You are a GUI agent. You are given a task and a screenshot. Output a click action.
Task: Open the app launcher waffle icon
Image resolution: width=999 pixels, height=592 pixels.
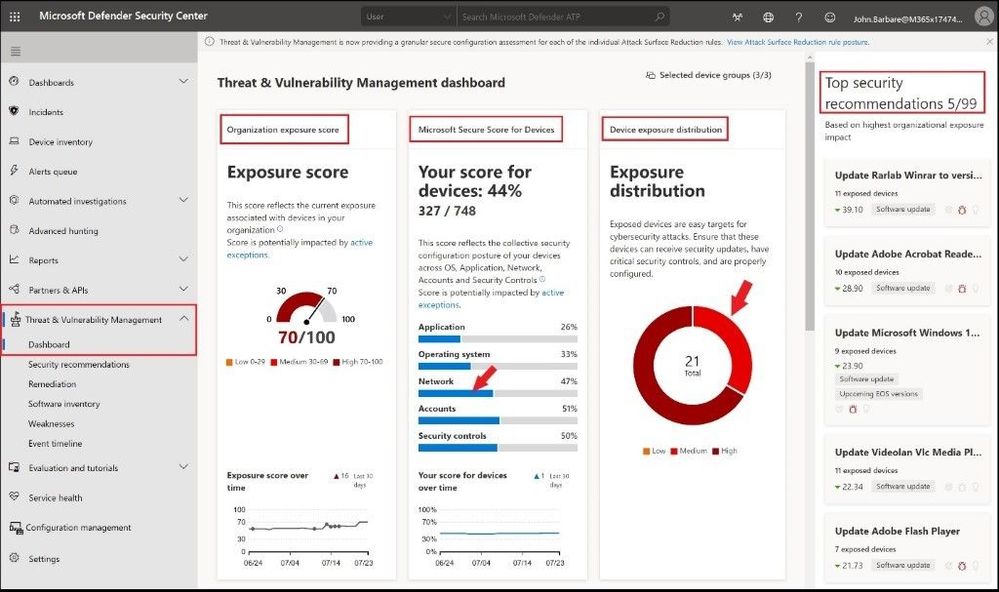coord(15,17)
